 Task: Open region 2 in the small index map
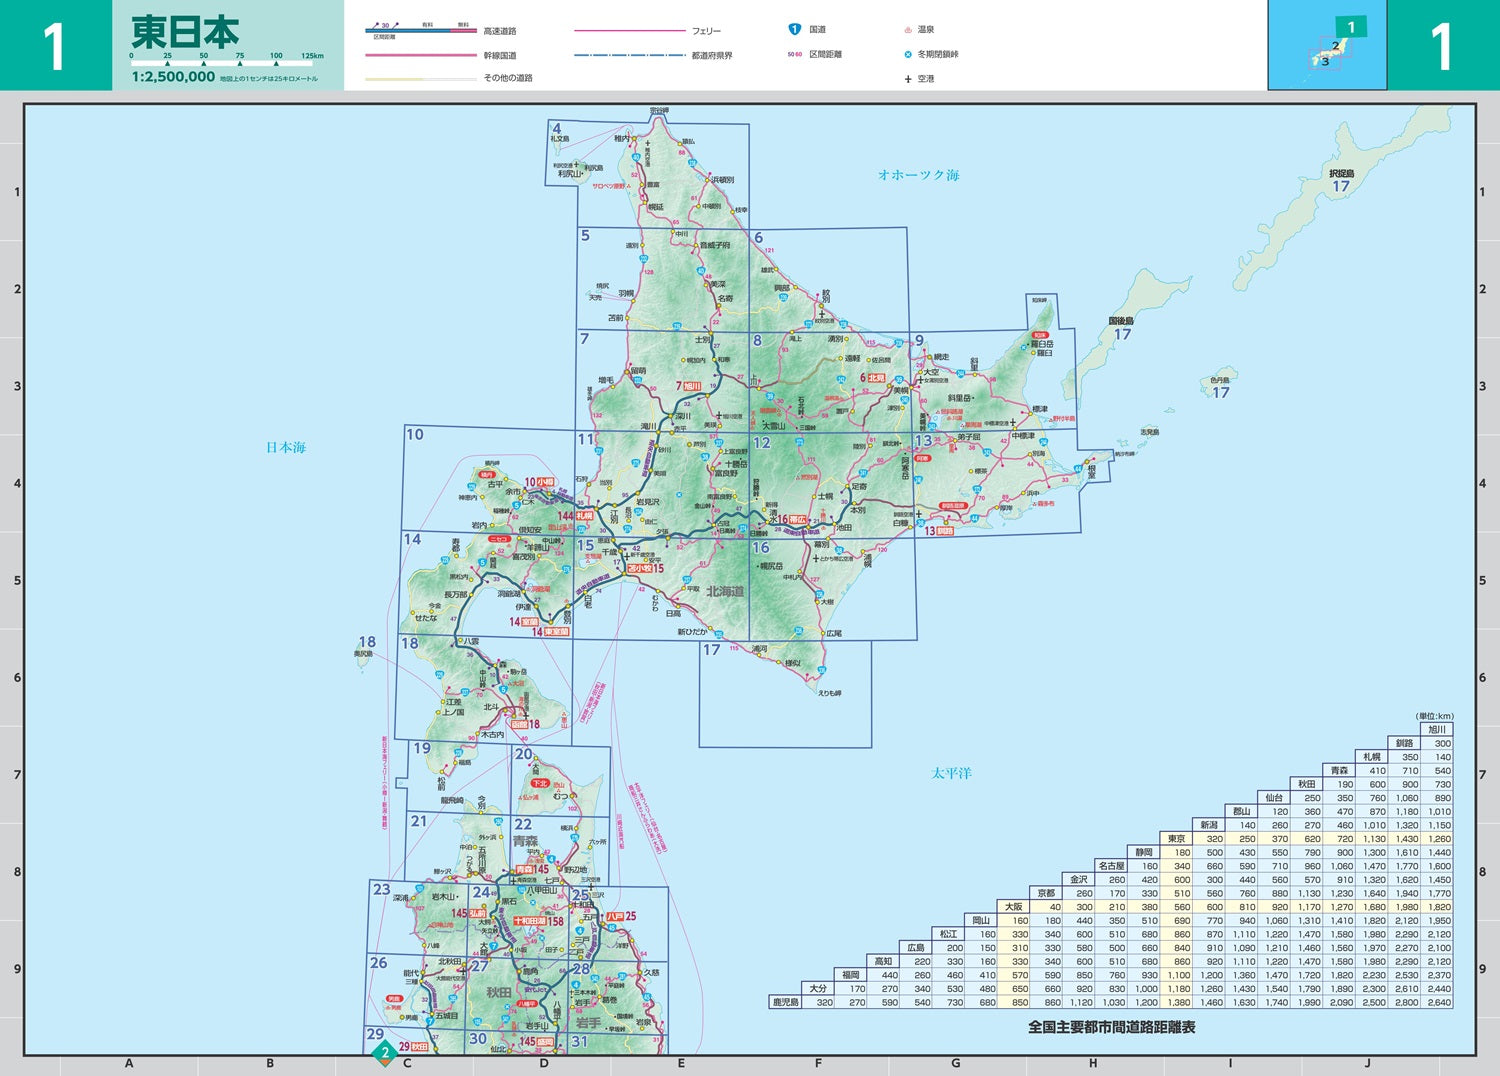point(1337,44)
